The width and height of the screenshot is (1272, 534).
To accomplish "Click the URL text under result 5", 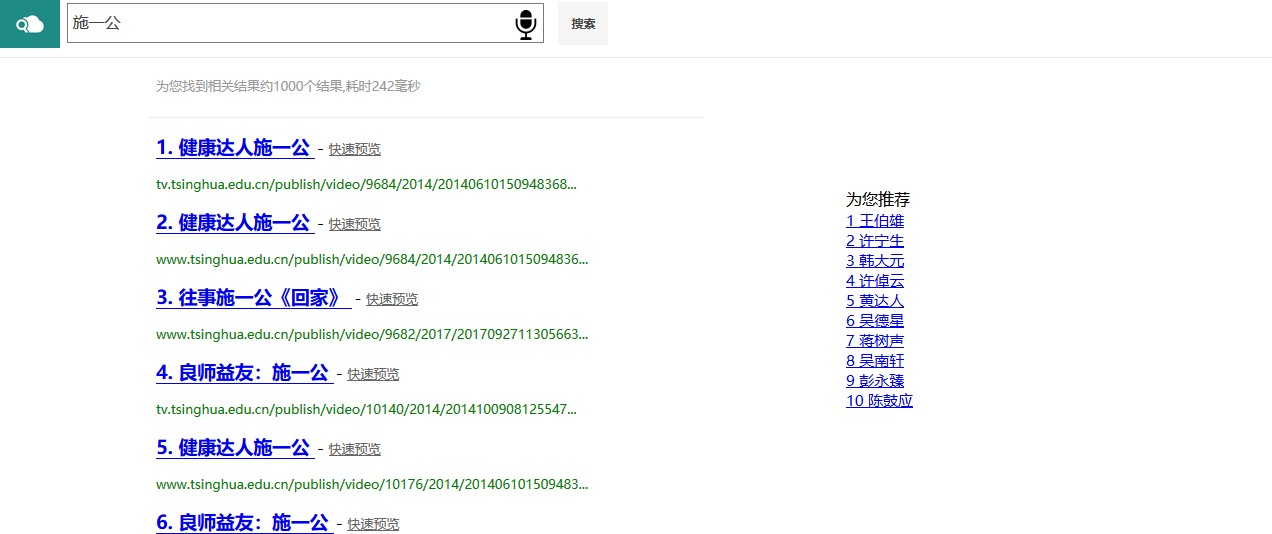I will (x=372, y=484).
